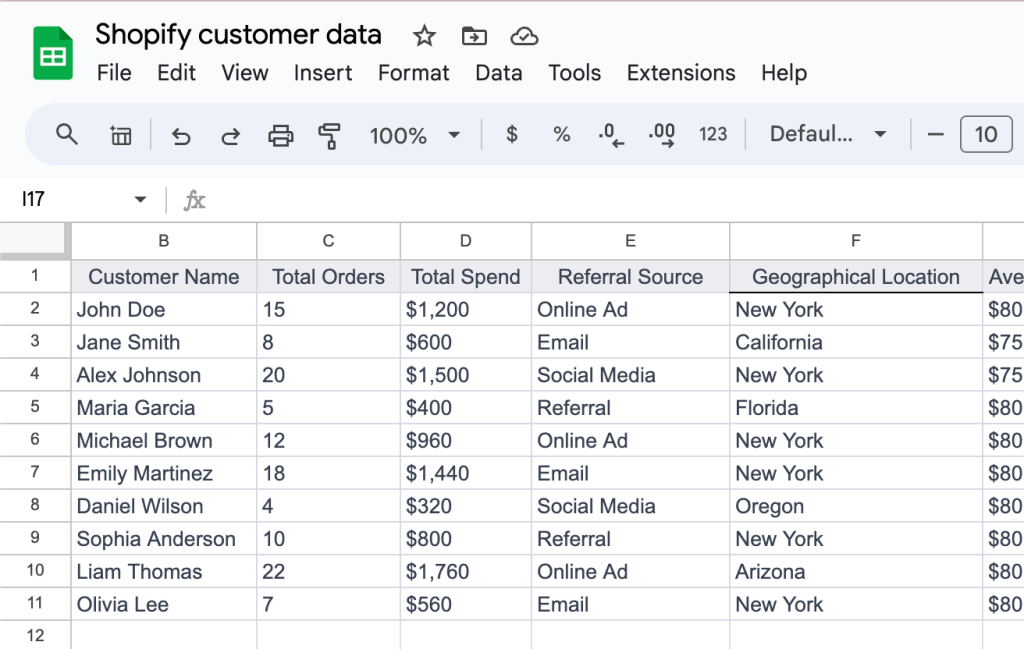Select row 1 header
This screenshot has width=1024, height=649.
tap(35, 276)
